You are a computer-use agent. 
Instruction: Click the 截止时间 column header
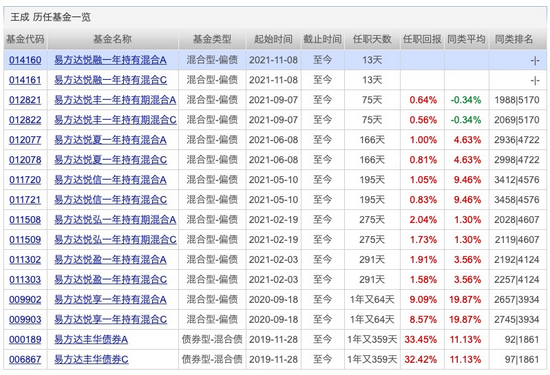pos(322,39)
